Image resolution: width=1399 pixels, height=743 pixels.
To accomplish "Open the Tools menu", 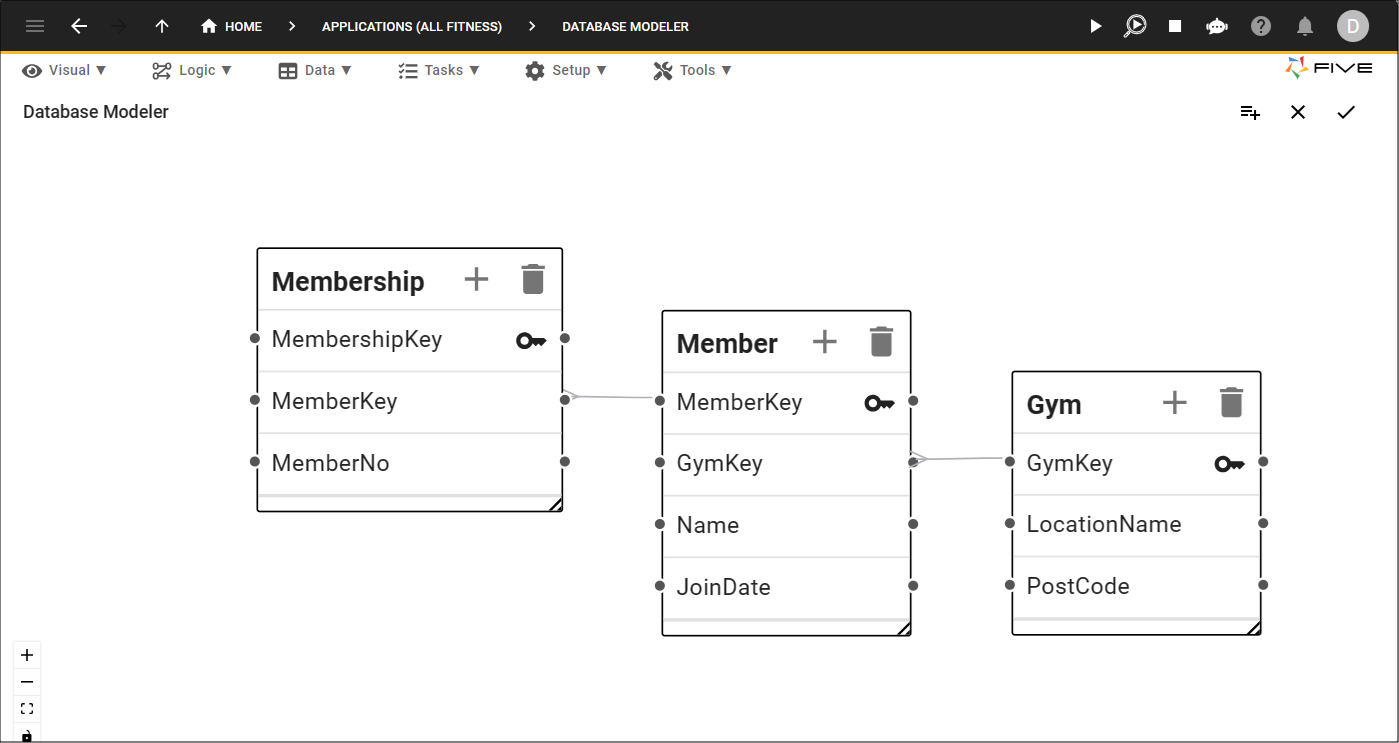I will (x=692, y=70).
